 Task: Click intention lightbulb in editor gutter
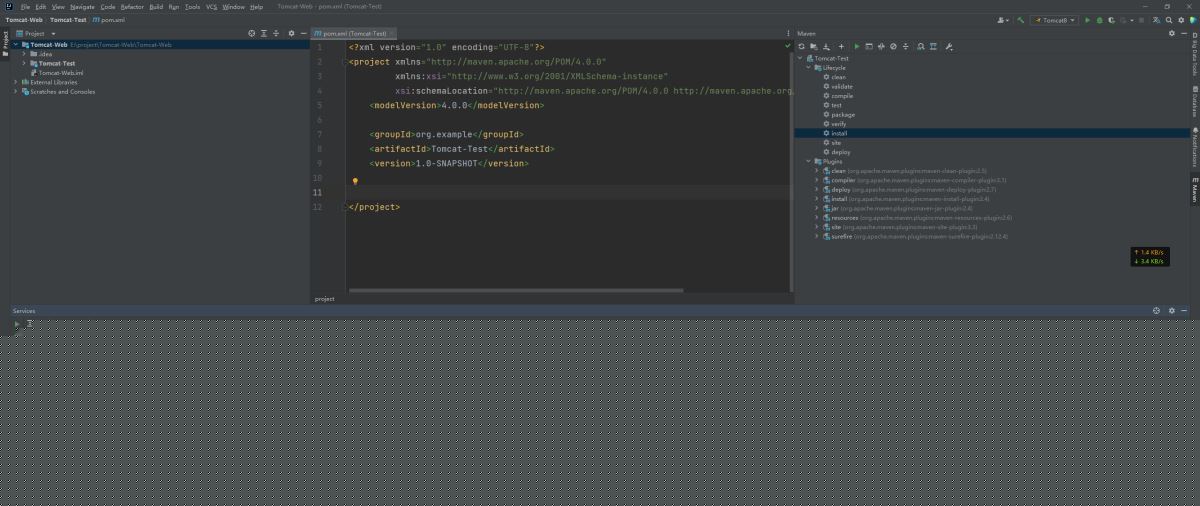(x=355, y=182)
